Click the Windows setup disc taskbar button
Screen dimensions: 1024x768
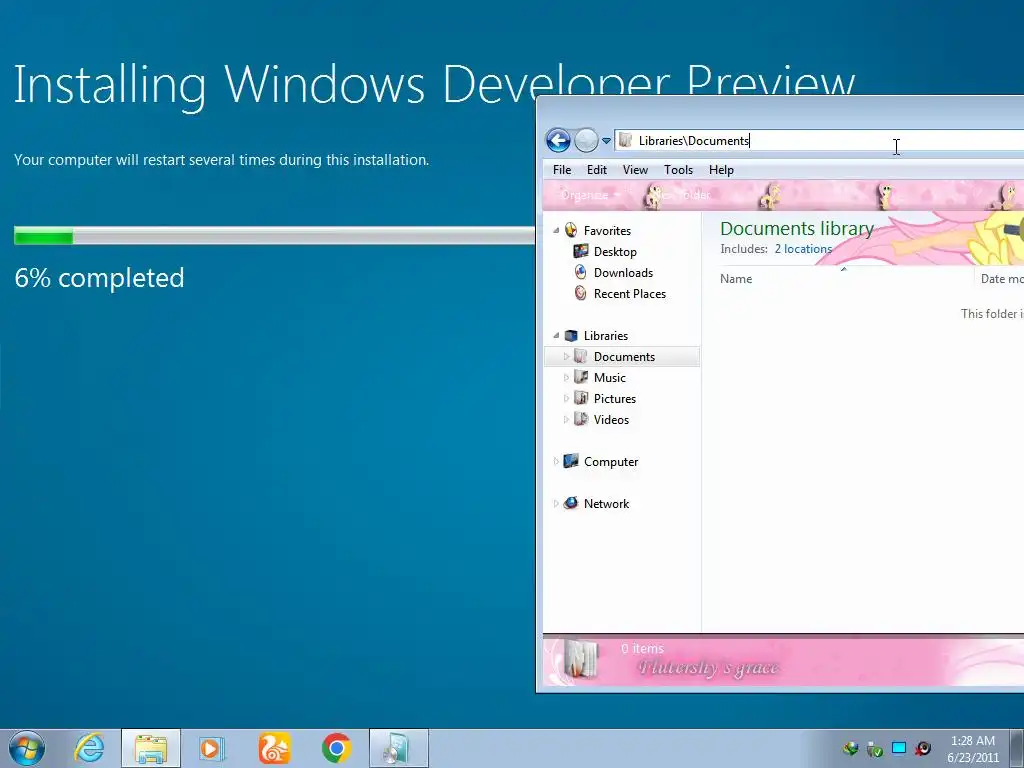tap(398, 748)
